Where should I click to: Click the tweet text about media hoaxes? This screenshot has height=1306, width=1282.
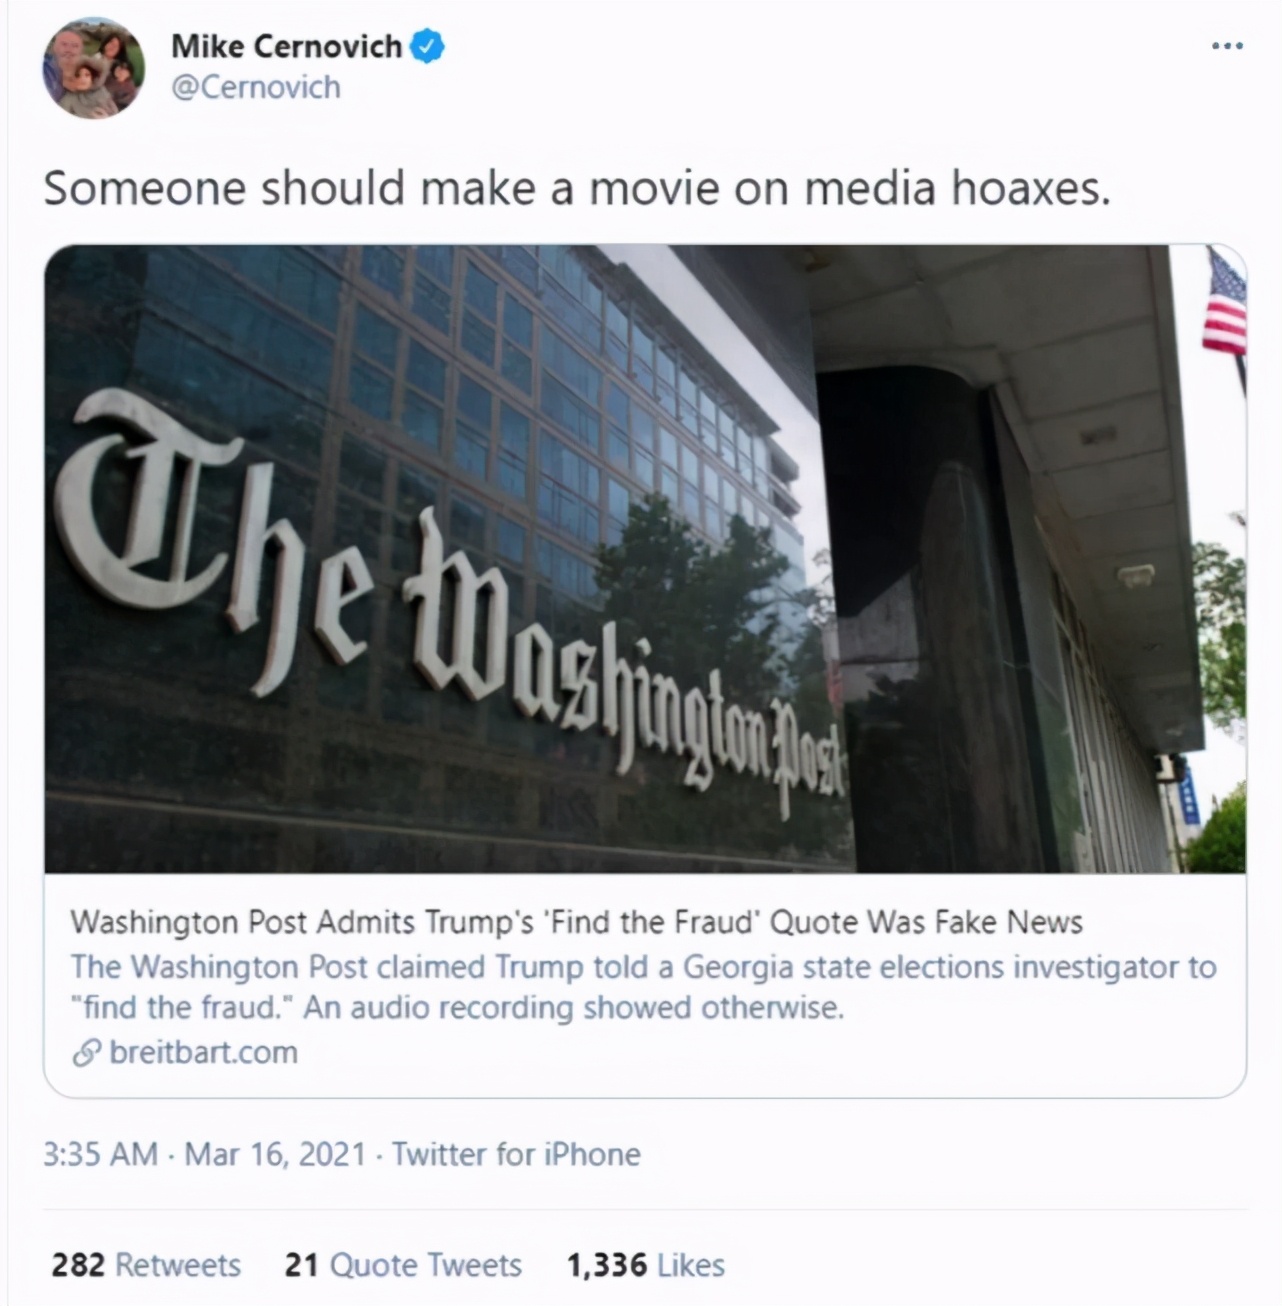pyautogui.click(x=577, y=188)
